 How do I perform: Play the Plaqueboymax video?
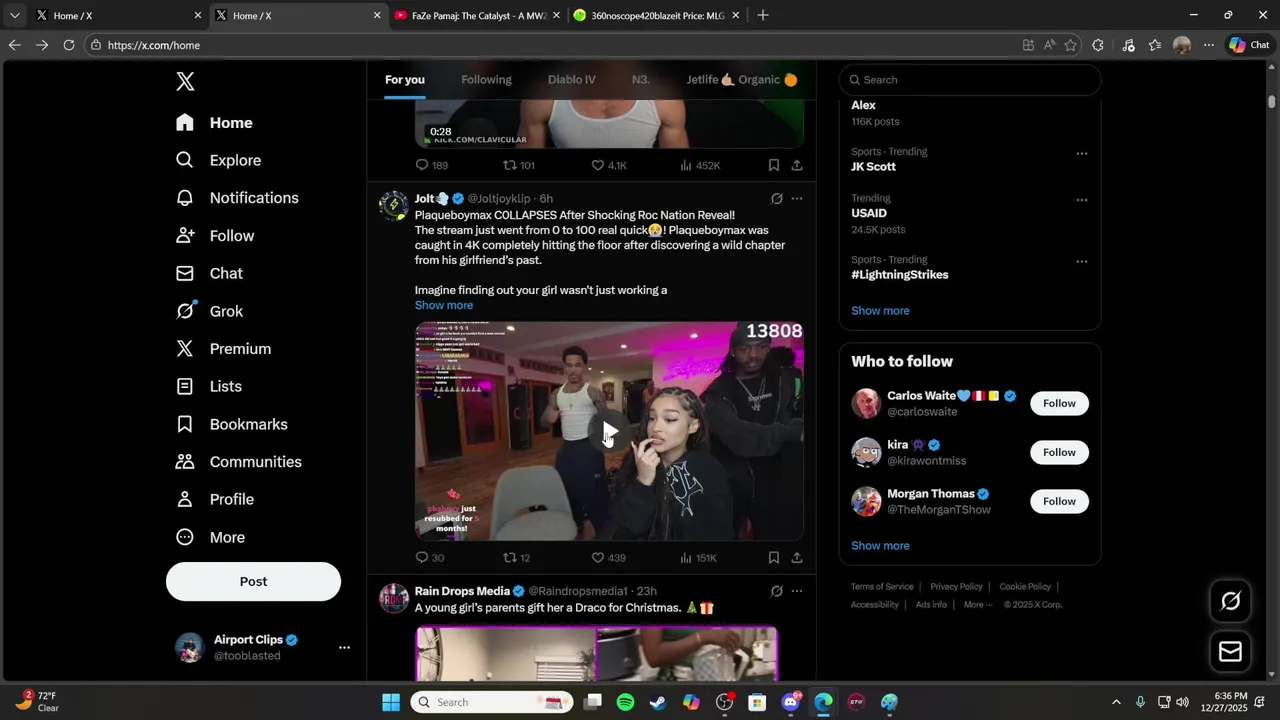pos(609,433)
